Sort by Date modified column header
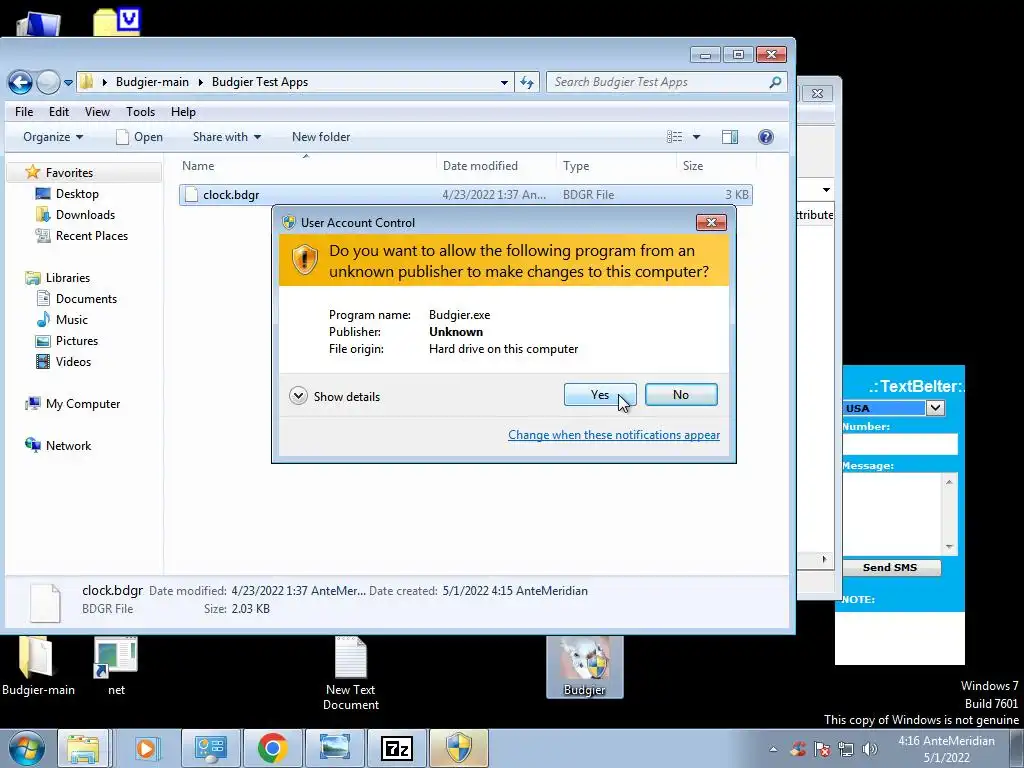Screen dimensions: 1024x768 pos(496,166)
